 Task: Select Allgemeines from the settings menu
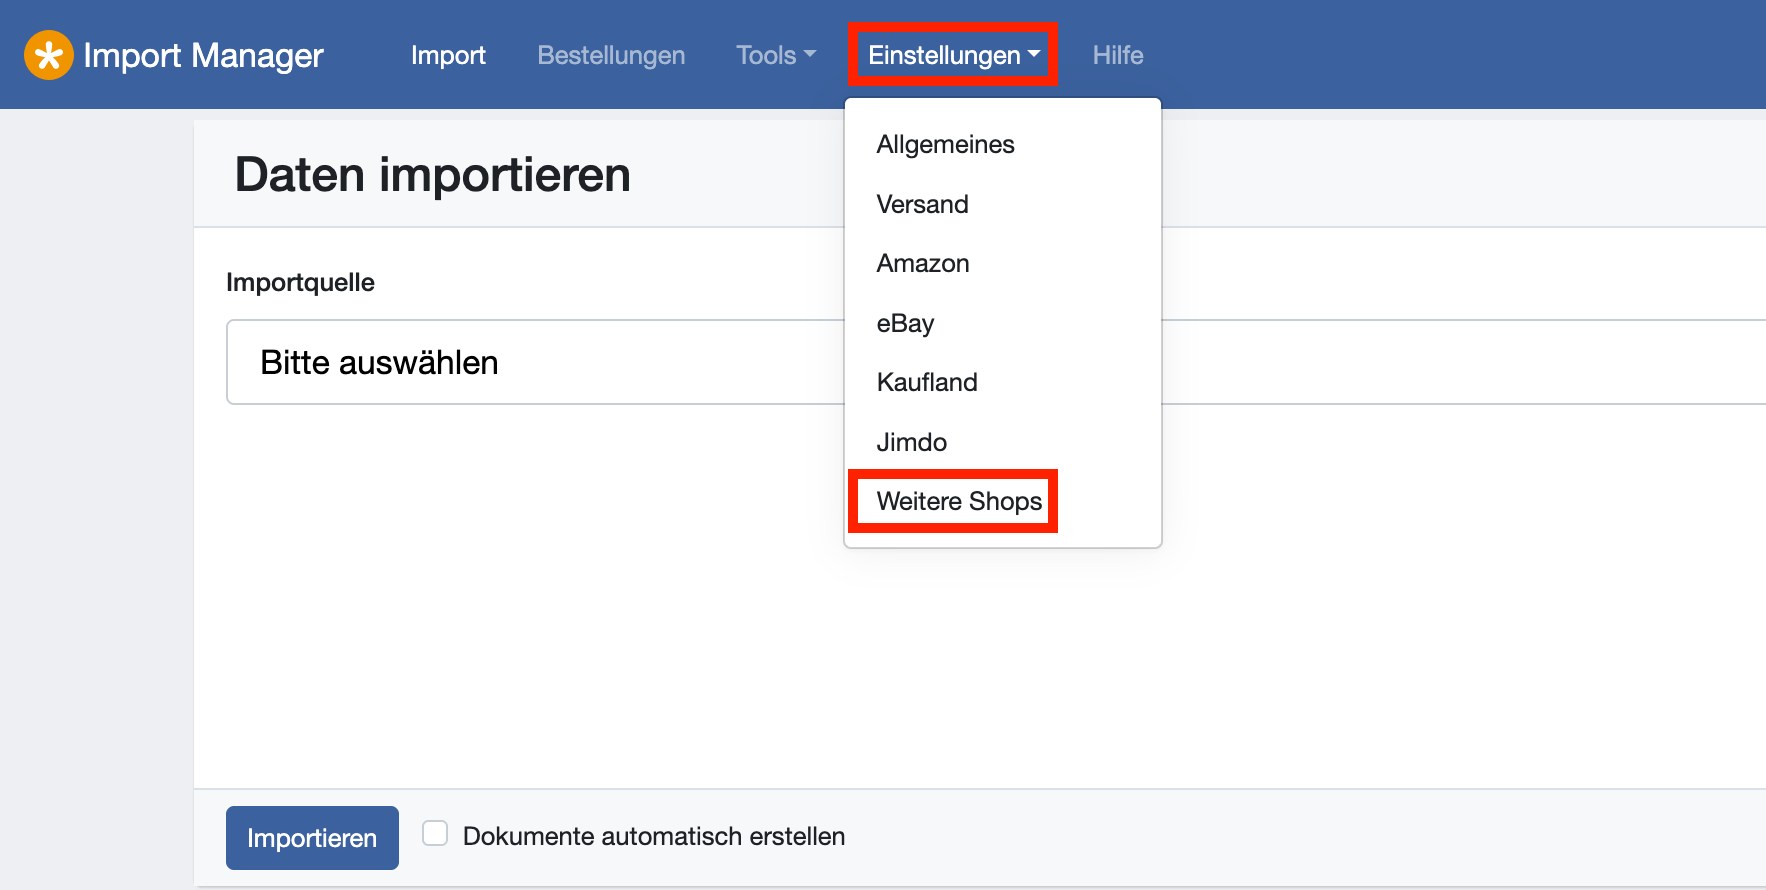pyautogui.click(x=945, y=145)
